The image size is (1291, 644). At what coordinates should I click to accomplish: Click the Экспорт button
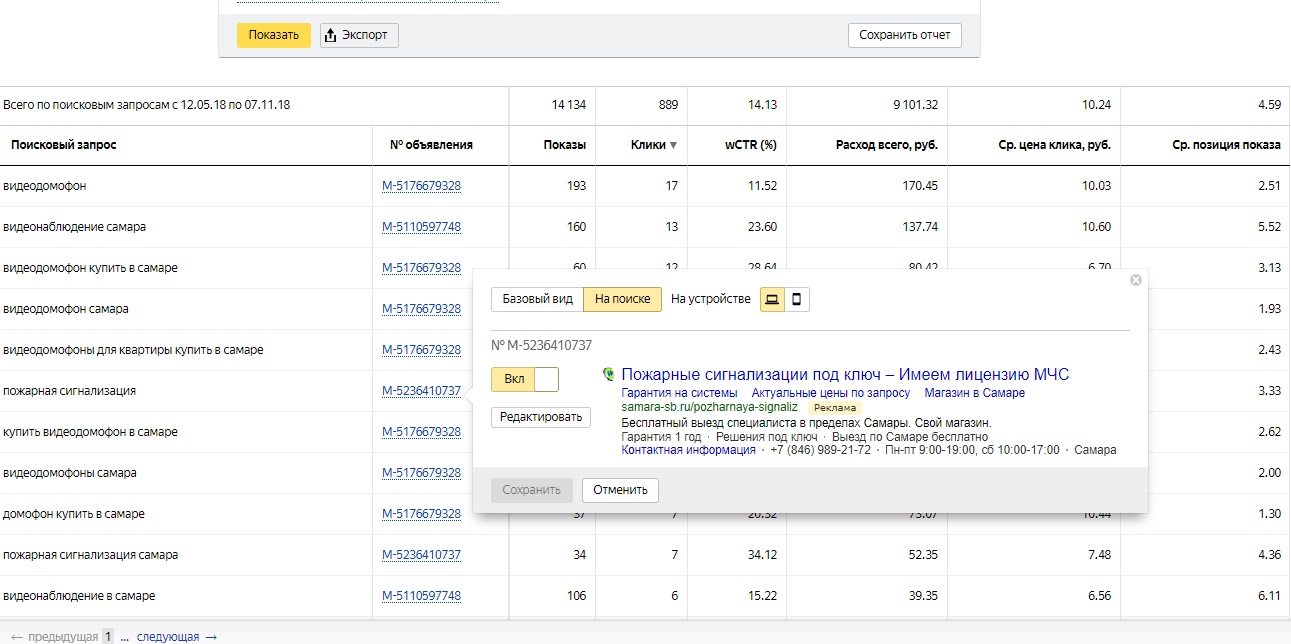click(x=360, y=35)
